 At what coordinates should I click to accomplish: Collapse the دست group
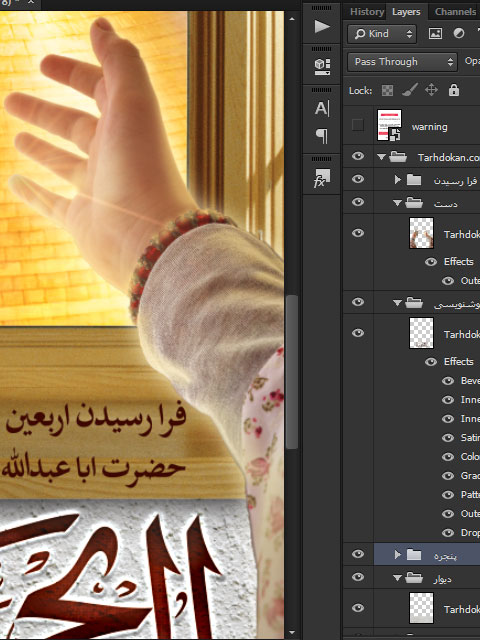[x=397, y=203]
